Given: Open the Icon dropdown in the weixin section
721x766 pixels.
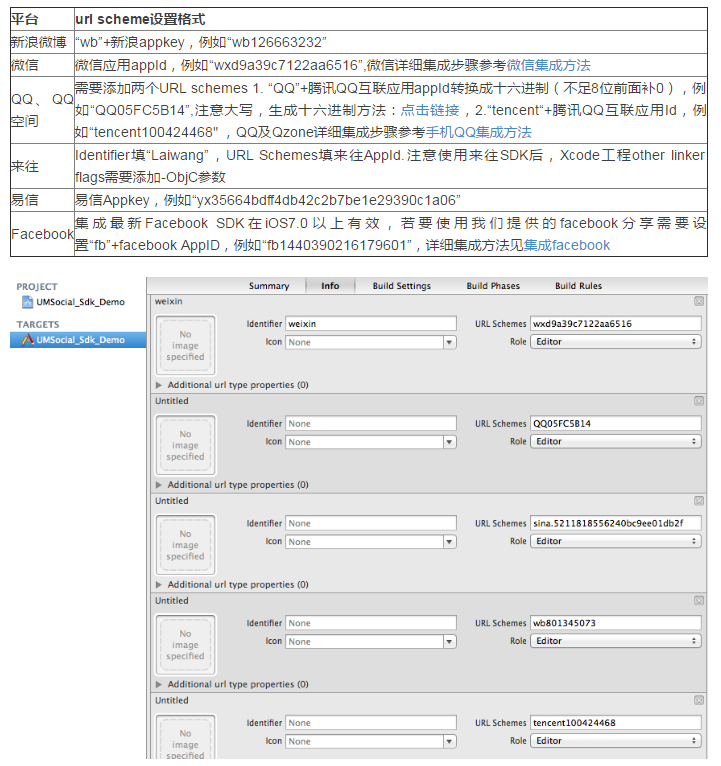Looking at the screenshot, I should [370, 342].
